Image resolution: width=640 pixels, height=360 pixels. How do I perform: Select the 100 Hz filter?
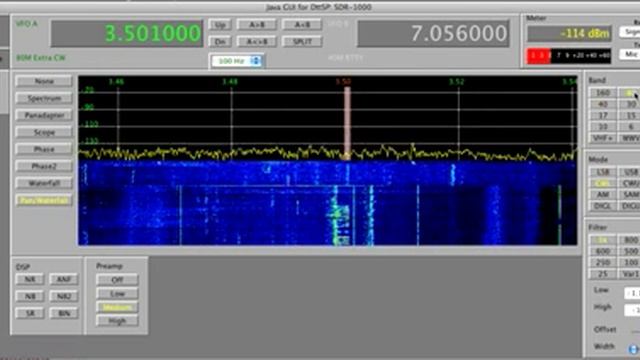click(630, 262)
